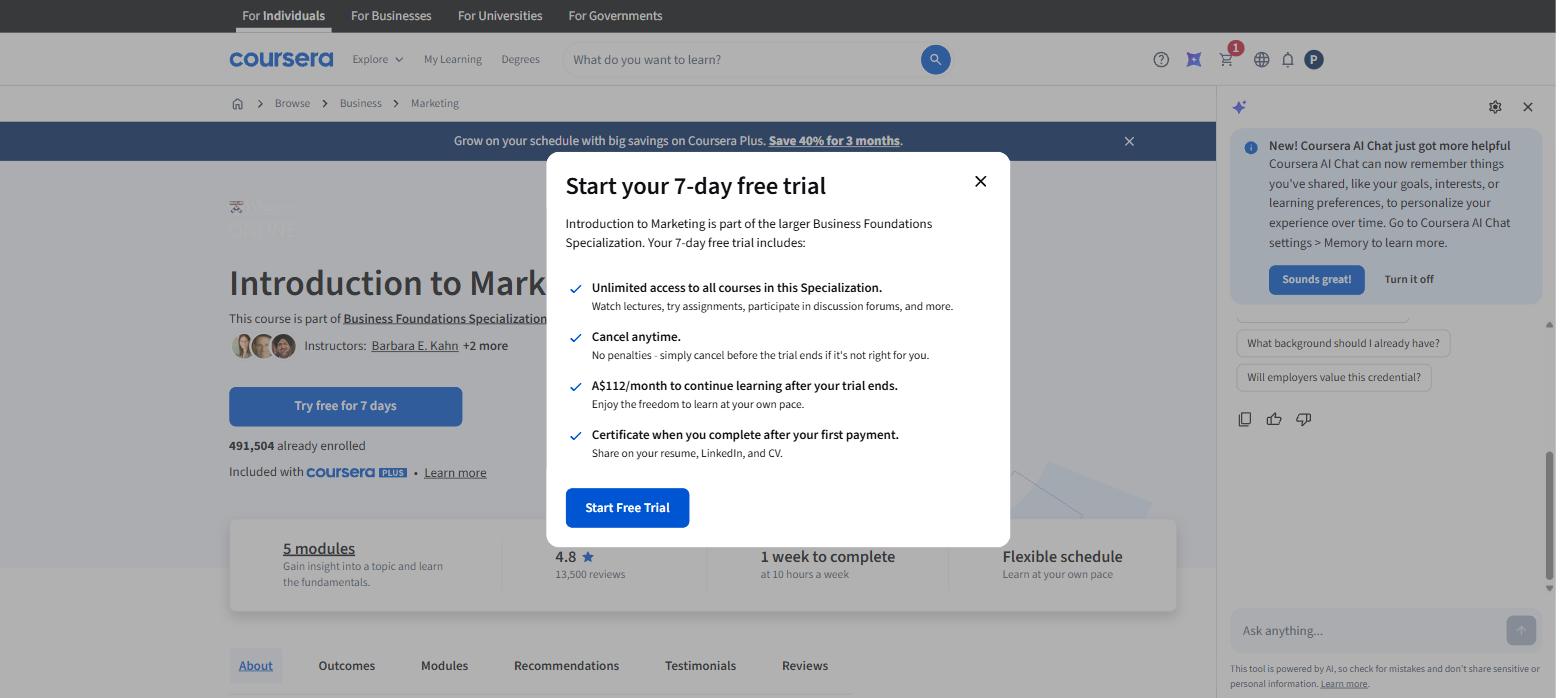Give thumbs up to chat response
This screenshot has width=1568, height=698.
tap(1274, 419)
